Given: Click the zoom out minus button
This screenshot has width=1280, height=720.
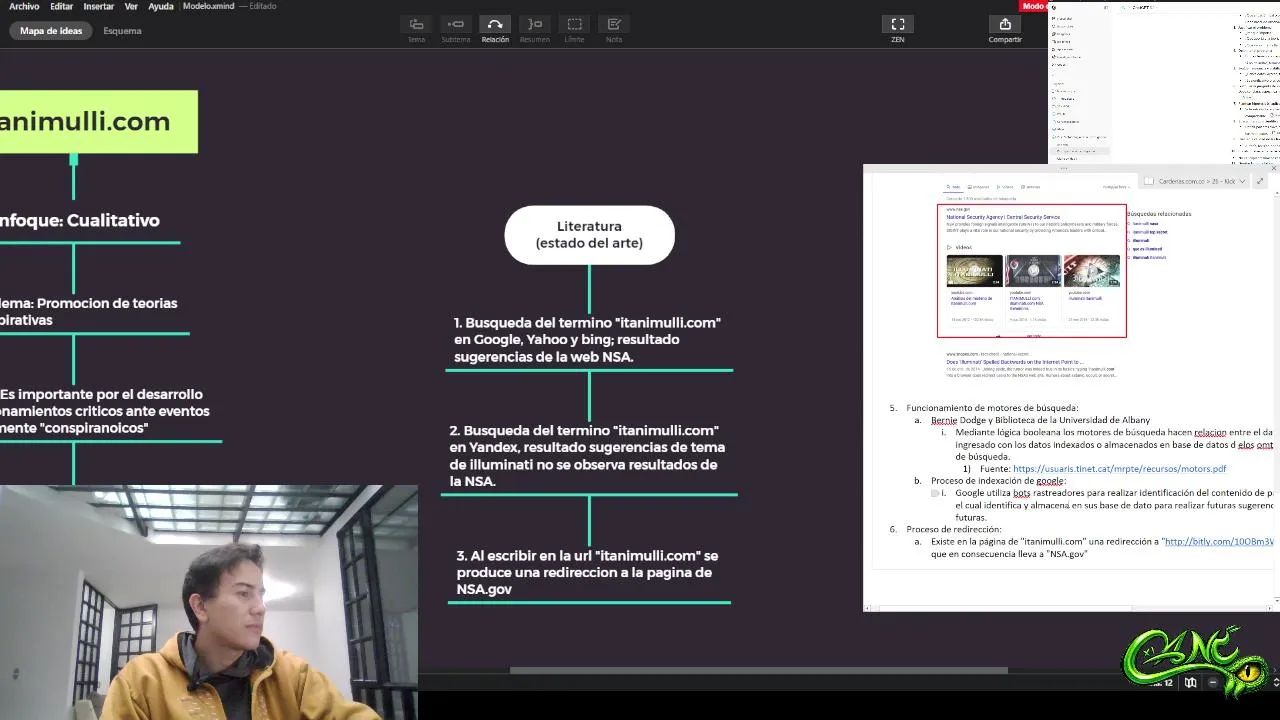Looking at the screenshot, I should tap(1213, 683).
